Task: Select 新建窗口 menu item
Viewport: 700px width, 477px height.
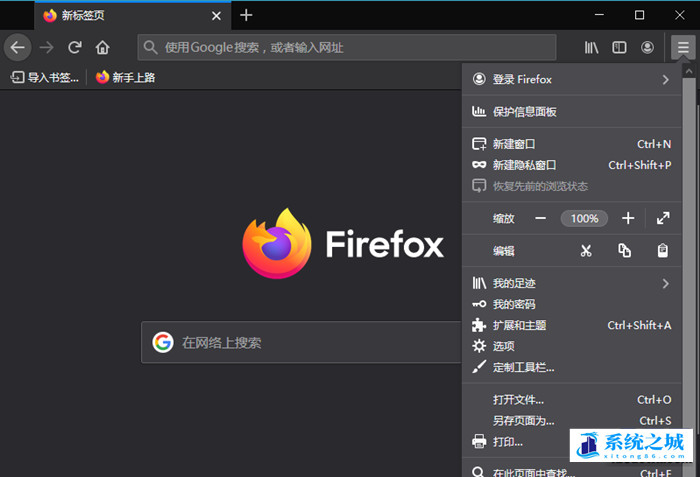Action: [571, 144]
